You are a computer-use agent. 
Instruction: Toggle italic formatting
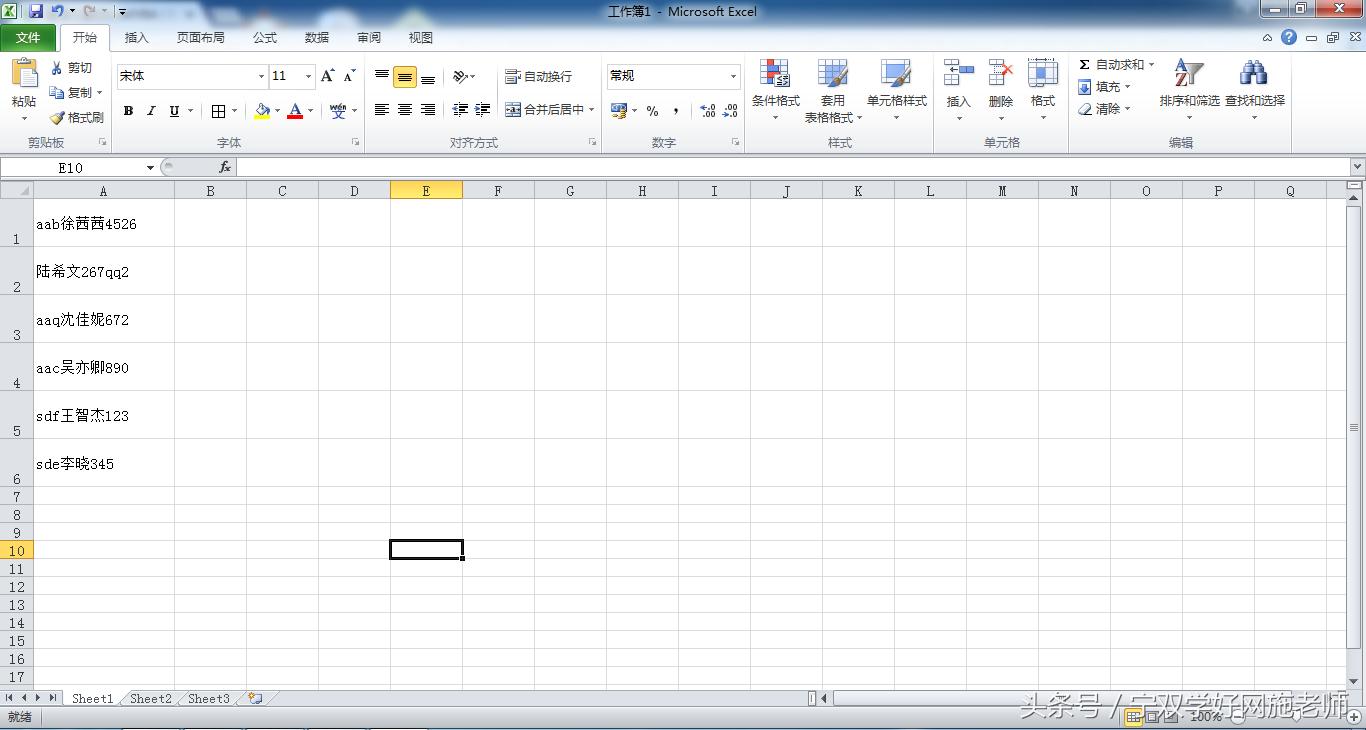[151, 111]
